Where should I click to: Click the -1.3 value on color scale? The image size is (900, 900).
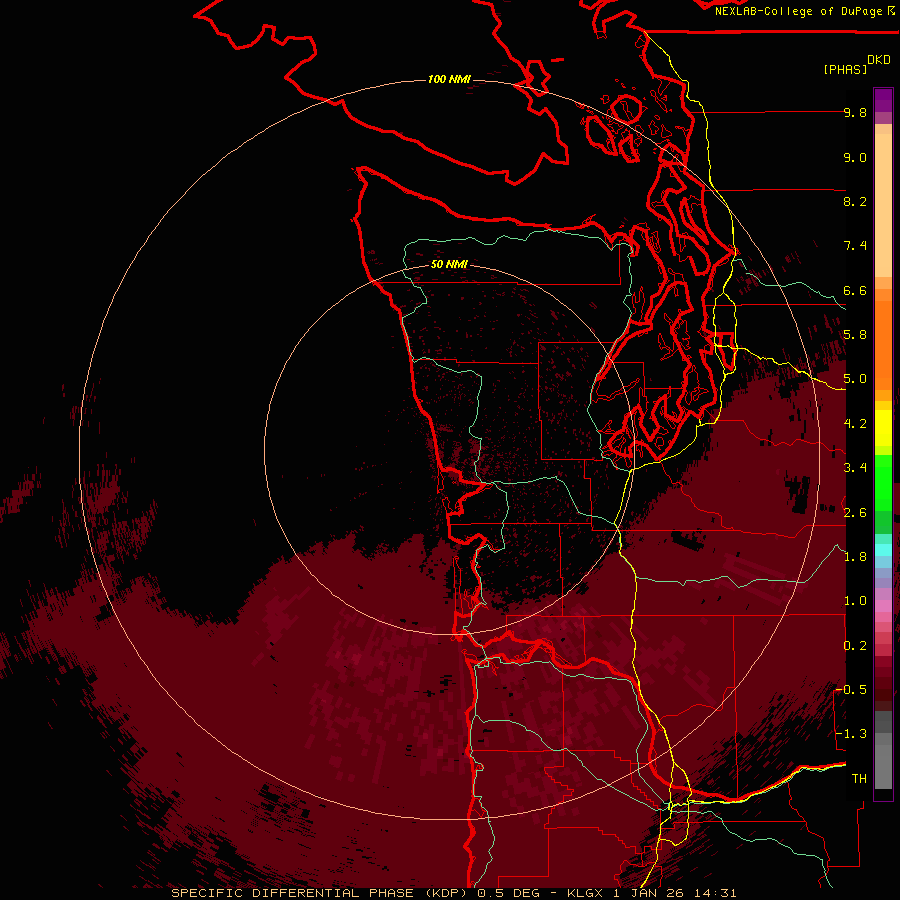click(851, 734)
